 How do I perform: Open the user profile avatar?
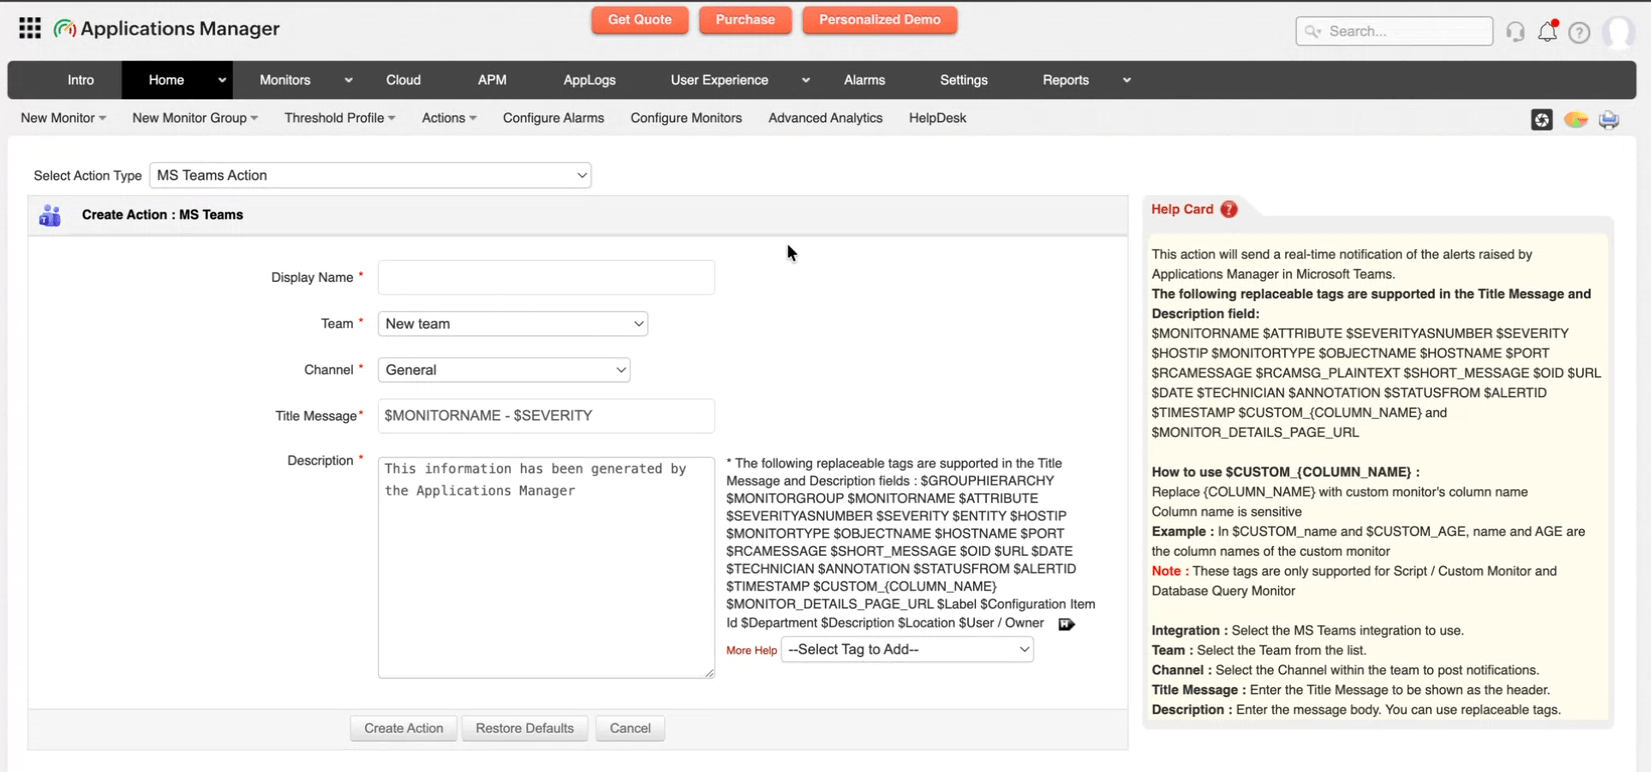(1618, 32)
